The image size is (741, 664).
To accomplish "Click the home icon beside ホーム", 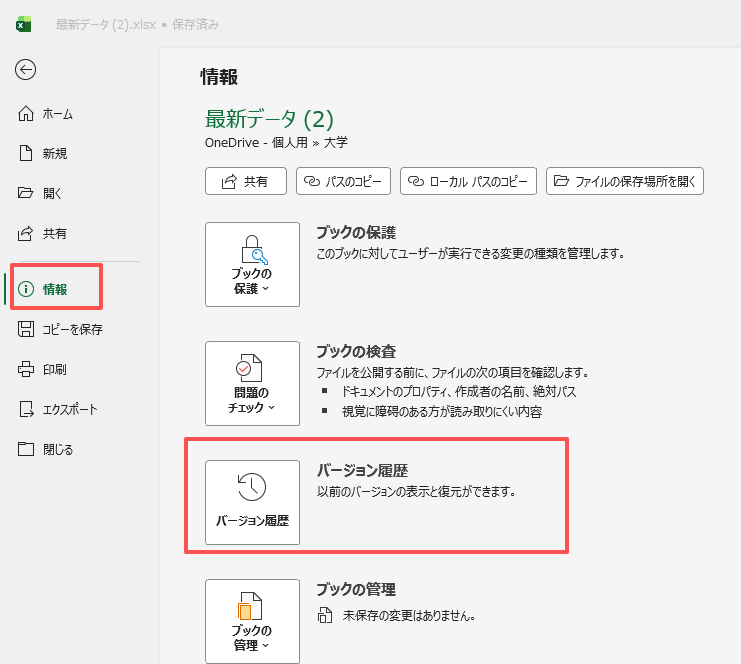I will coord(26,114).
